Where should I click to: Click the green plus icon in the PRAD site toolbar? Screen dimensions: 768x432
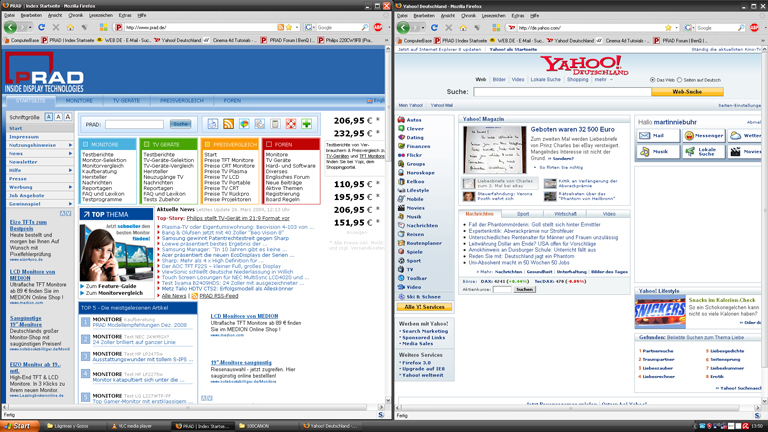tap(307, 124)
